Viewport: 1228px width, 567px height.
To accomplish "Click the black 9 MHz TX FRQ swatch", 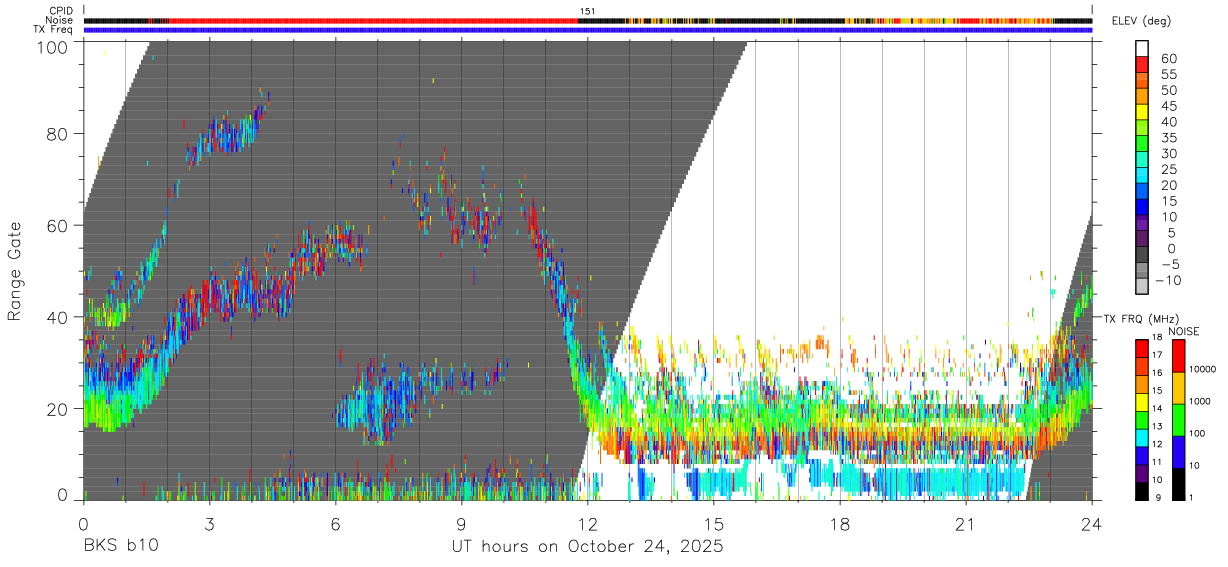I will tap(1141, 490).
